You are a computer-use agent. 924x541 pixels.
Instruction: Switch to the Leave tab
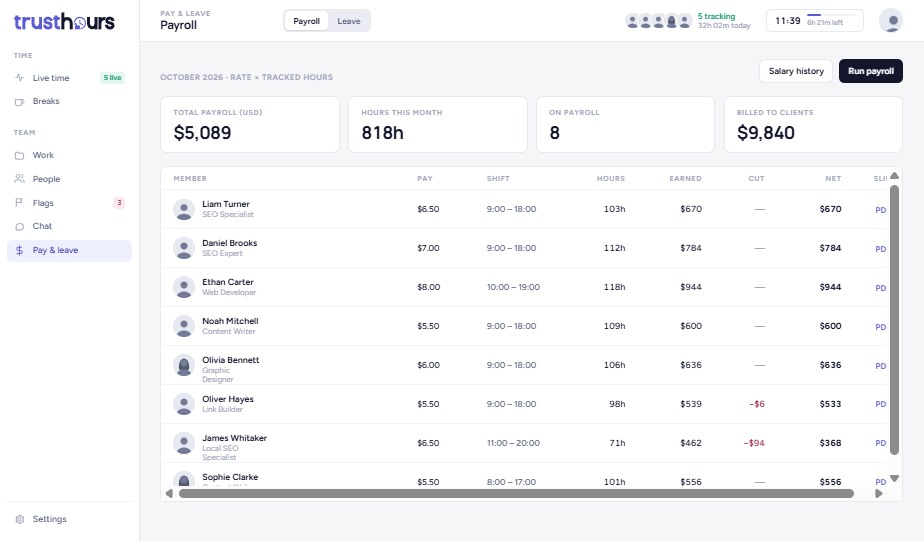coord(349,21)
